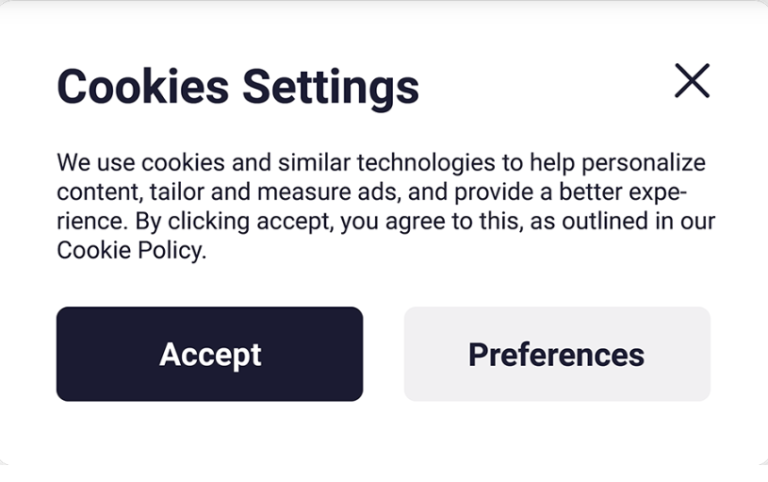Close the Cookies Settings dialog with X
The height and width of the screenshot is (482, 768).
tap(692, 81)
